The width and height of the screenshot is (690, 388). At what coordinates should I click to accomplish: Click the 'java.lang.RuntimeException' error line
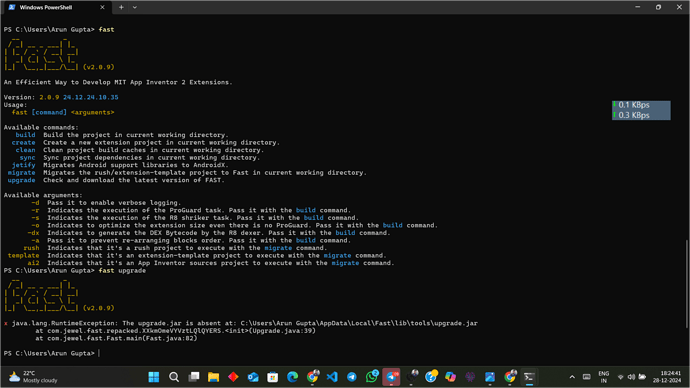point(240,323)
